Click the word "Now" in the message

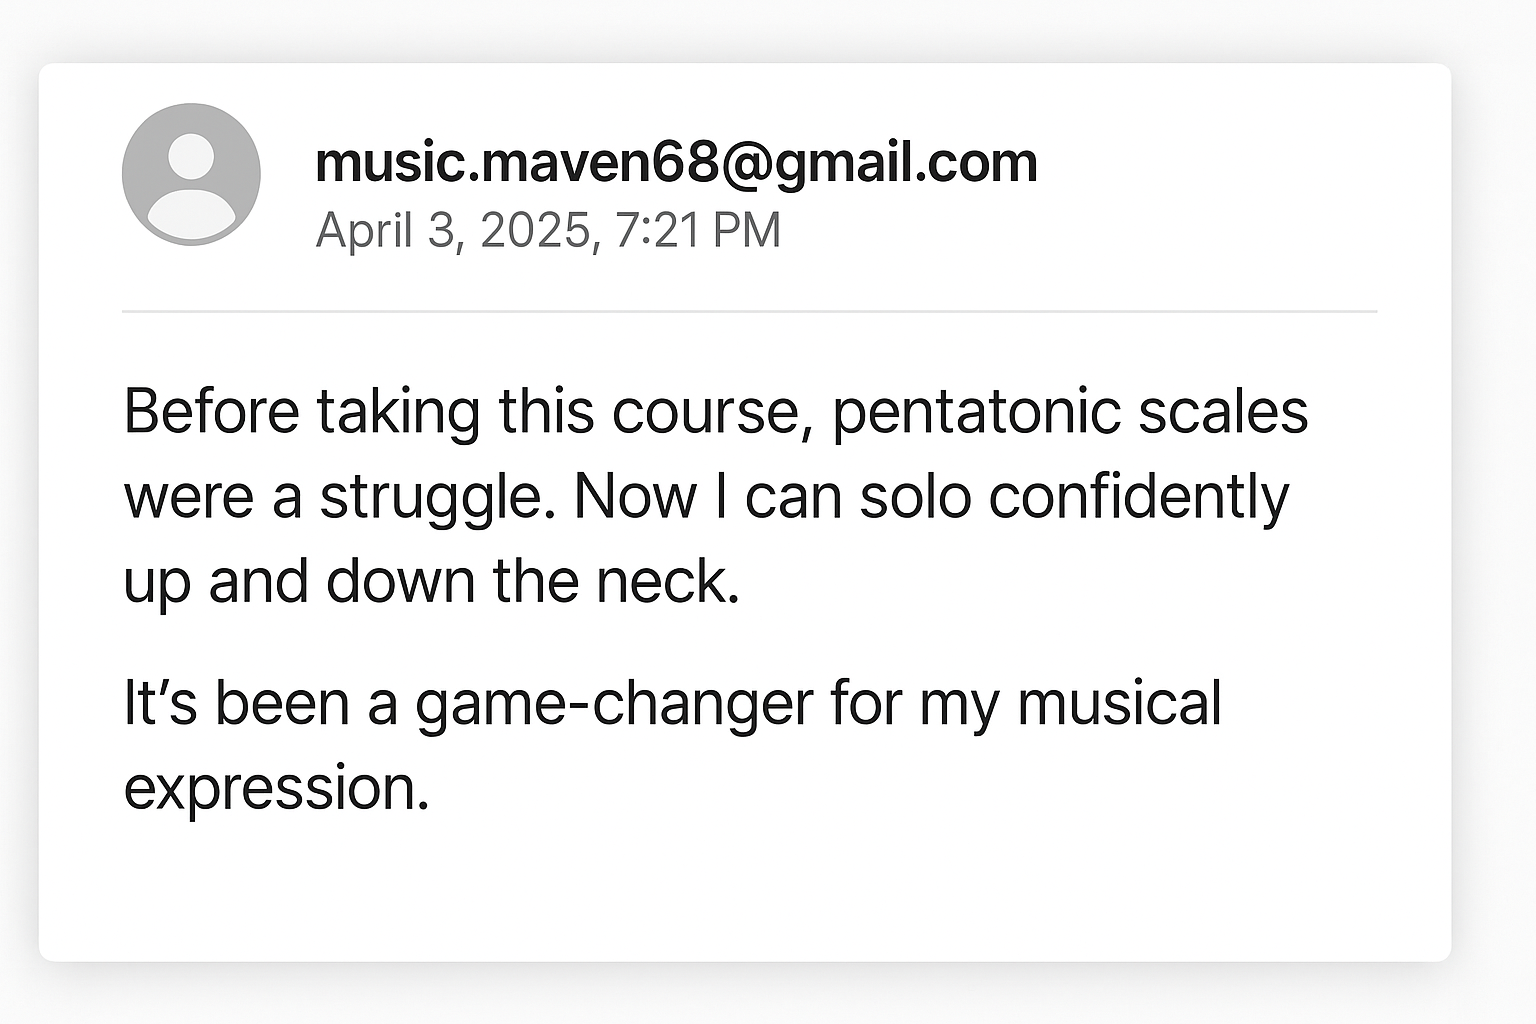pos(635,497)
